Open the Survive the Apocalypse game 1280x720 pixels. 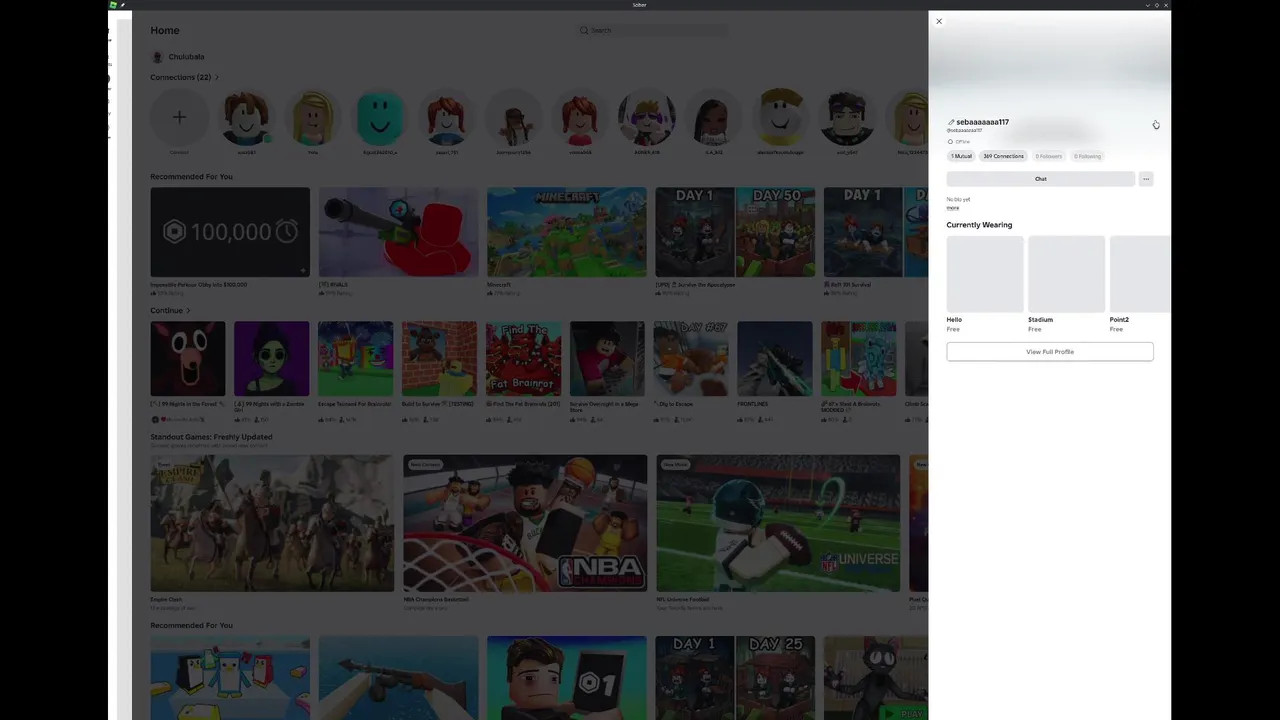735,232
